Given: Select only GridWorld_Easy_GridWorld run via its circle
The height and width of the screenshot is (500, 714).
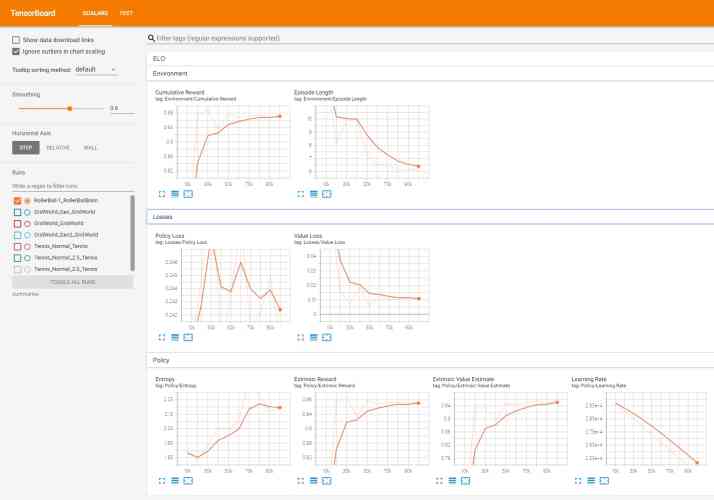Looking at the screenshot, I should pyautogui.click(x=27, y=212).
